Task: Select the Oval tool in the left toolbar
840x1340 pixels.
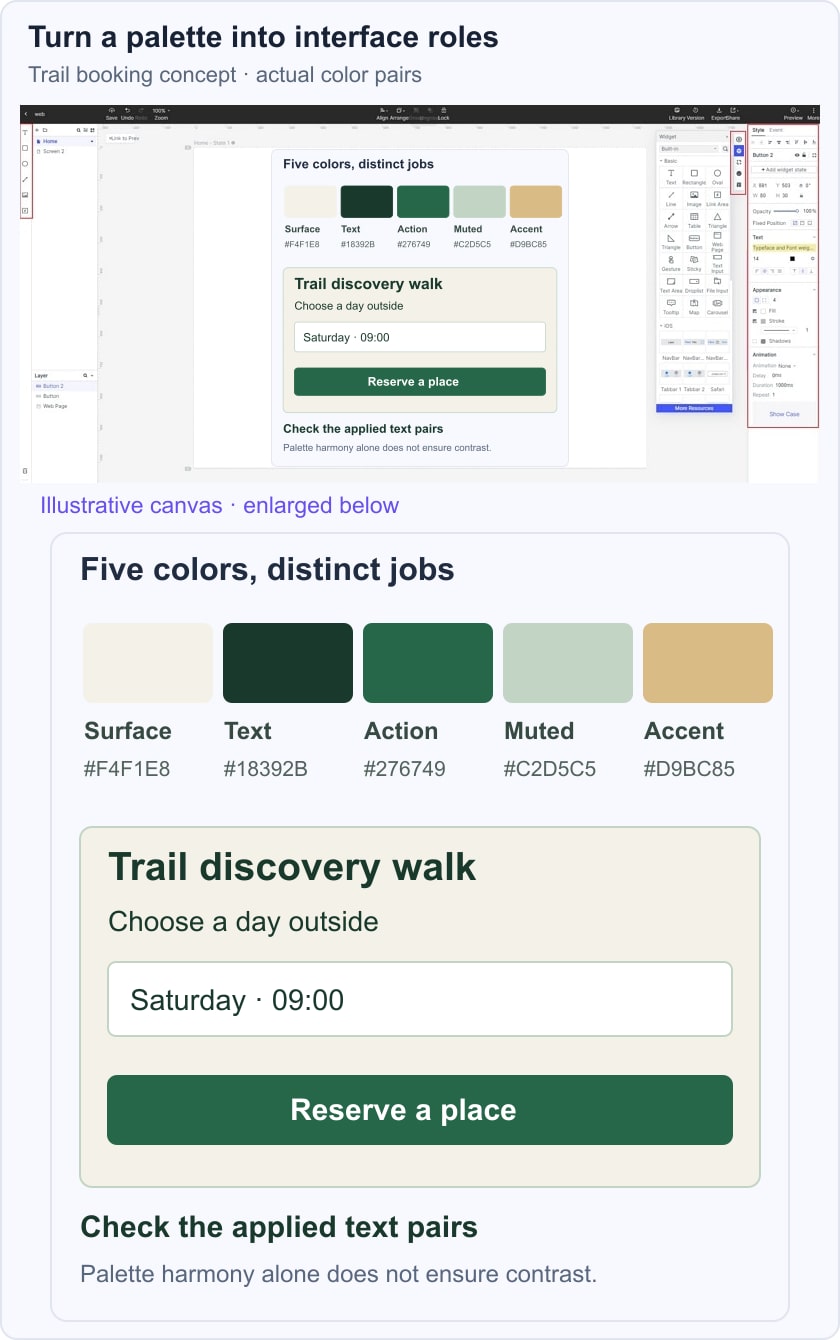Action: 25,163
